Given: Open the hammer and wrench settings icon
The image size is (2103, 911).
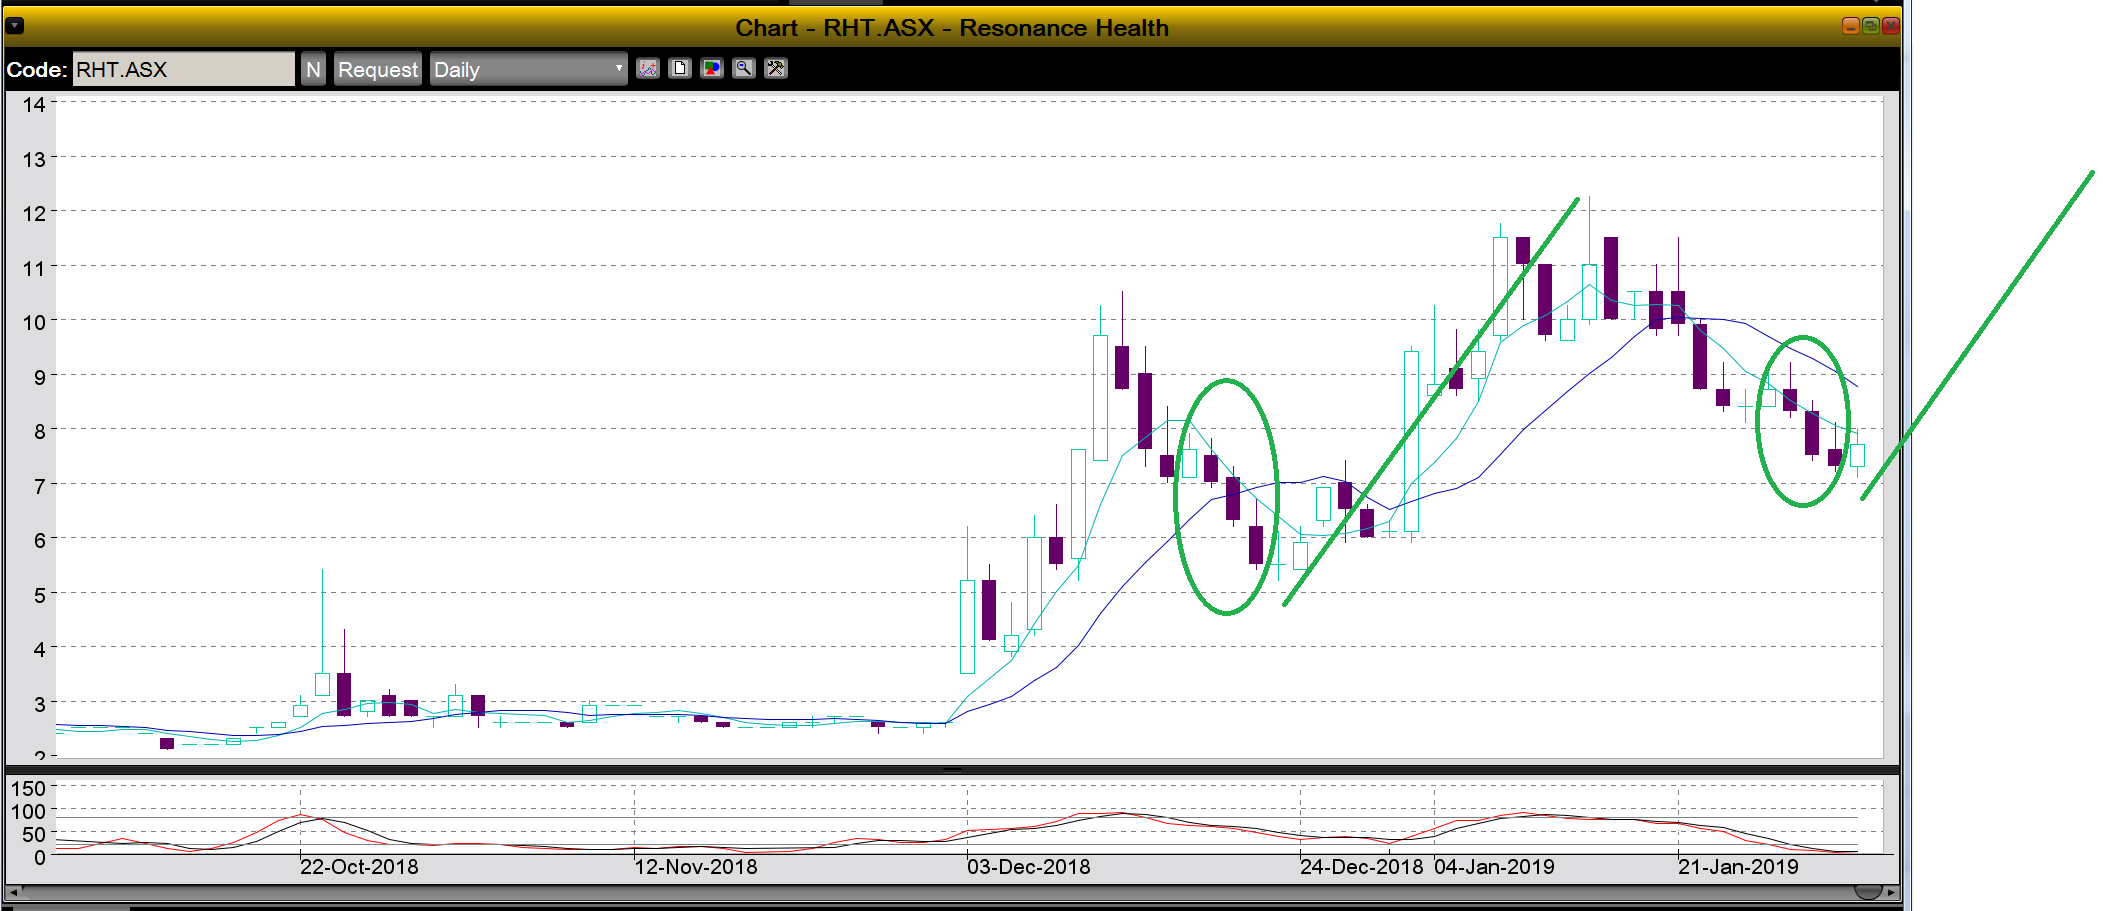Looking at the screenshot, I should click(x=776, y=69).
